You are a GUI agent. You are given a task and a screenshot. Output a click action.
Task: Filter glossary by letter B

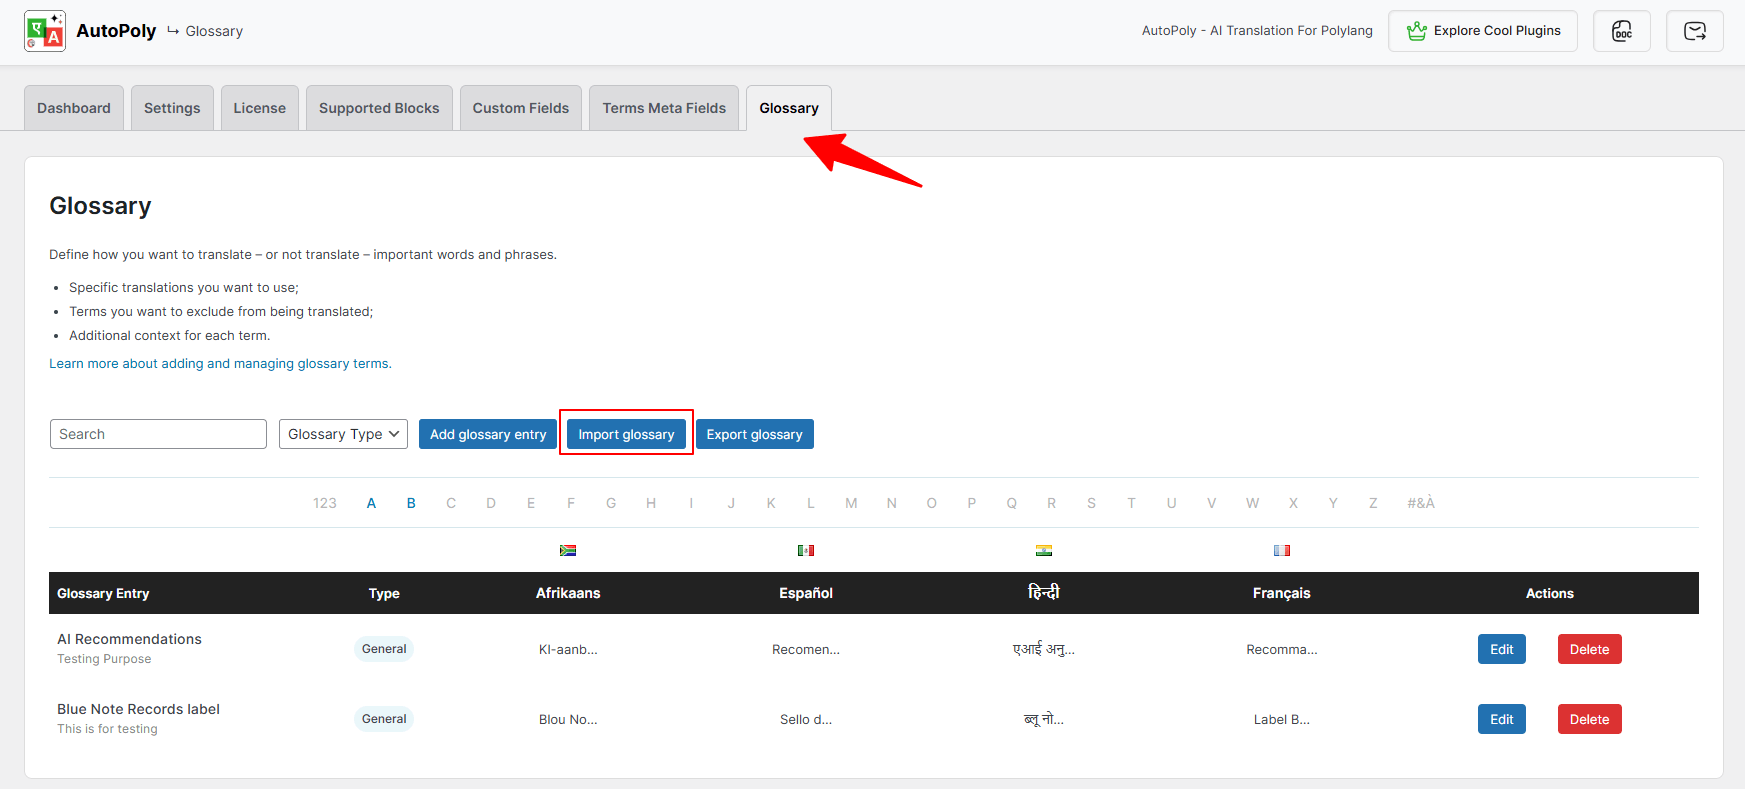(411, 503)
